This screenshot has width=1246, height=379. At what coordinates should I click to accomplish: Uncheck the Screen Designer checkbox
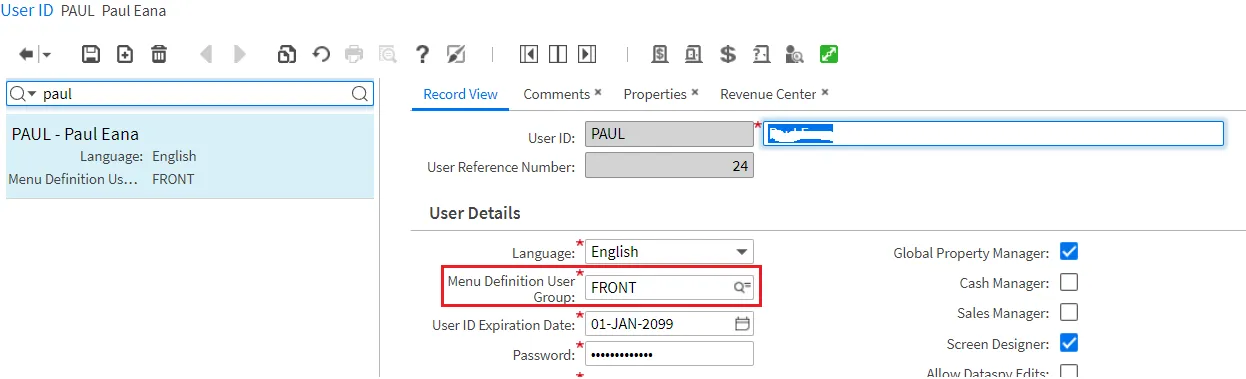coord(1069,343)
